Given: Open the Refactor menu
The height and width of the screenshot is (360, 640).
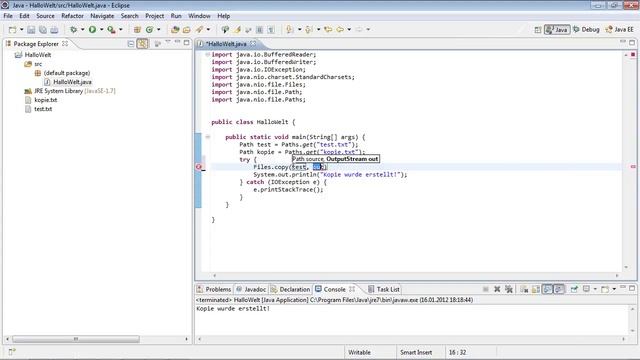Looking at the screenshot, I should [72, 16].
